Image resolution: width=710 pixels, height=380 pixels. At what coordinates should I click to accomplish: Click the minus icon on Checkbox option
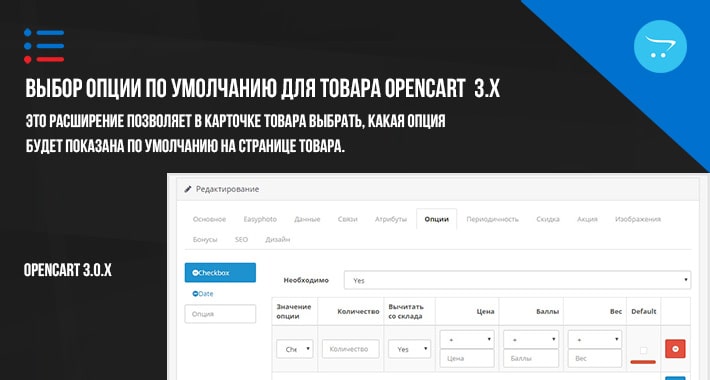click(195, 273)
